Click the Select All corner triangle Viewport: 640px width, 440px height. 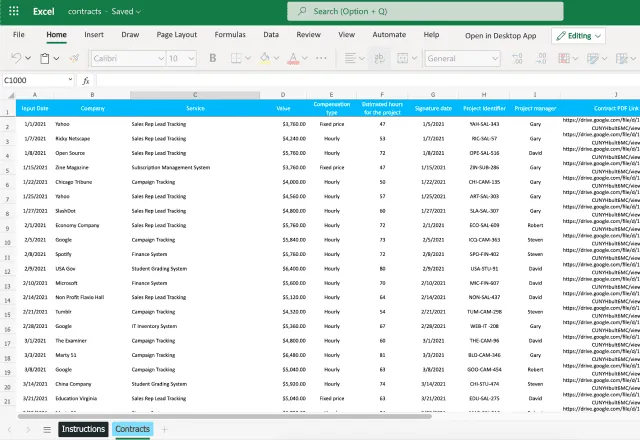click(x=11, y=95)
